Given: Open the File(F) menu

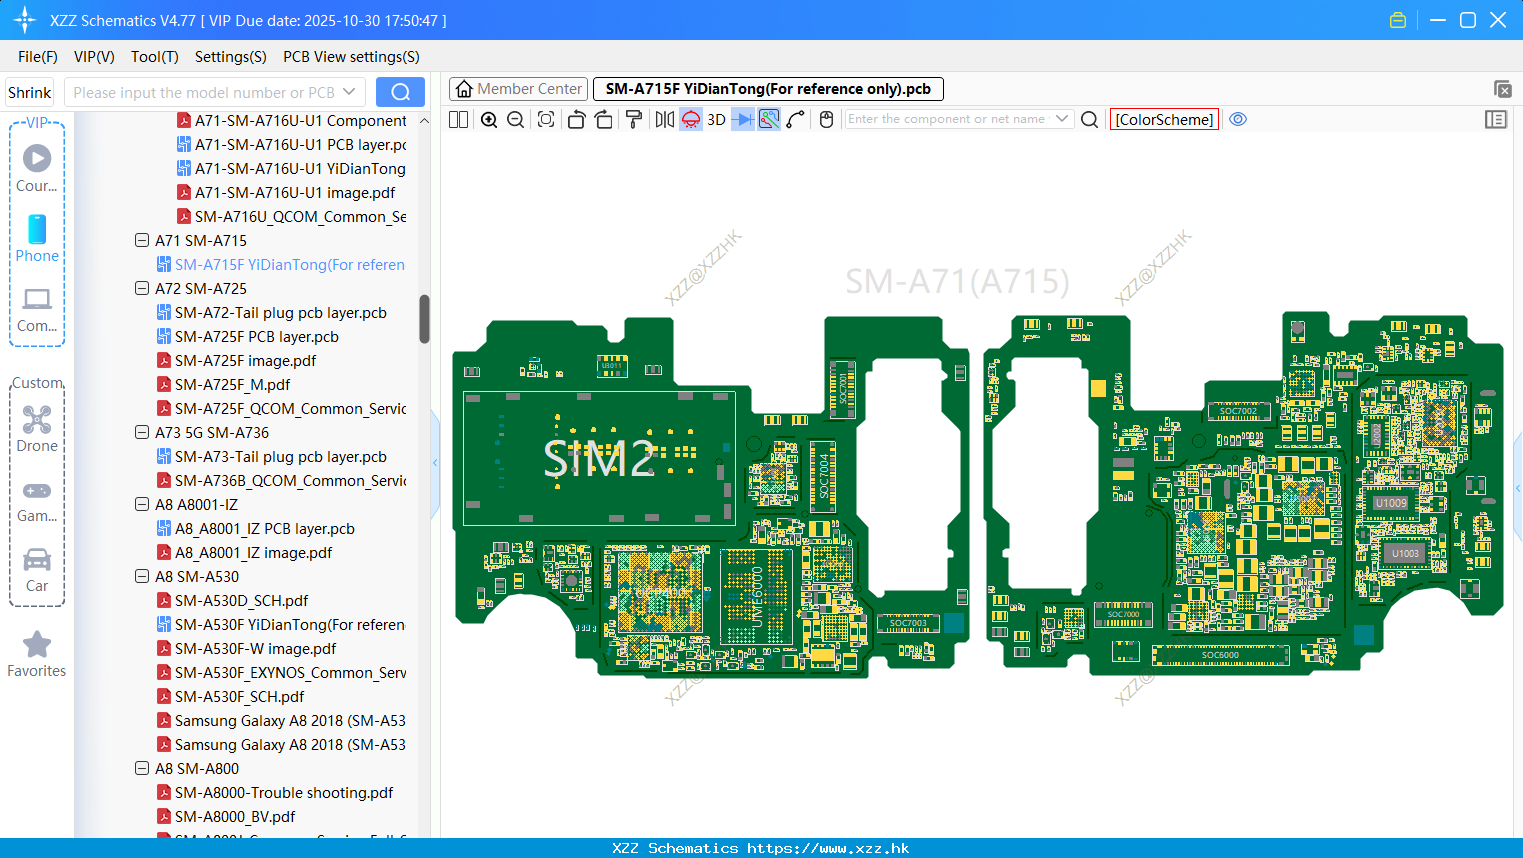Looking at the screenshot, I should pos(38,57).
